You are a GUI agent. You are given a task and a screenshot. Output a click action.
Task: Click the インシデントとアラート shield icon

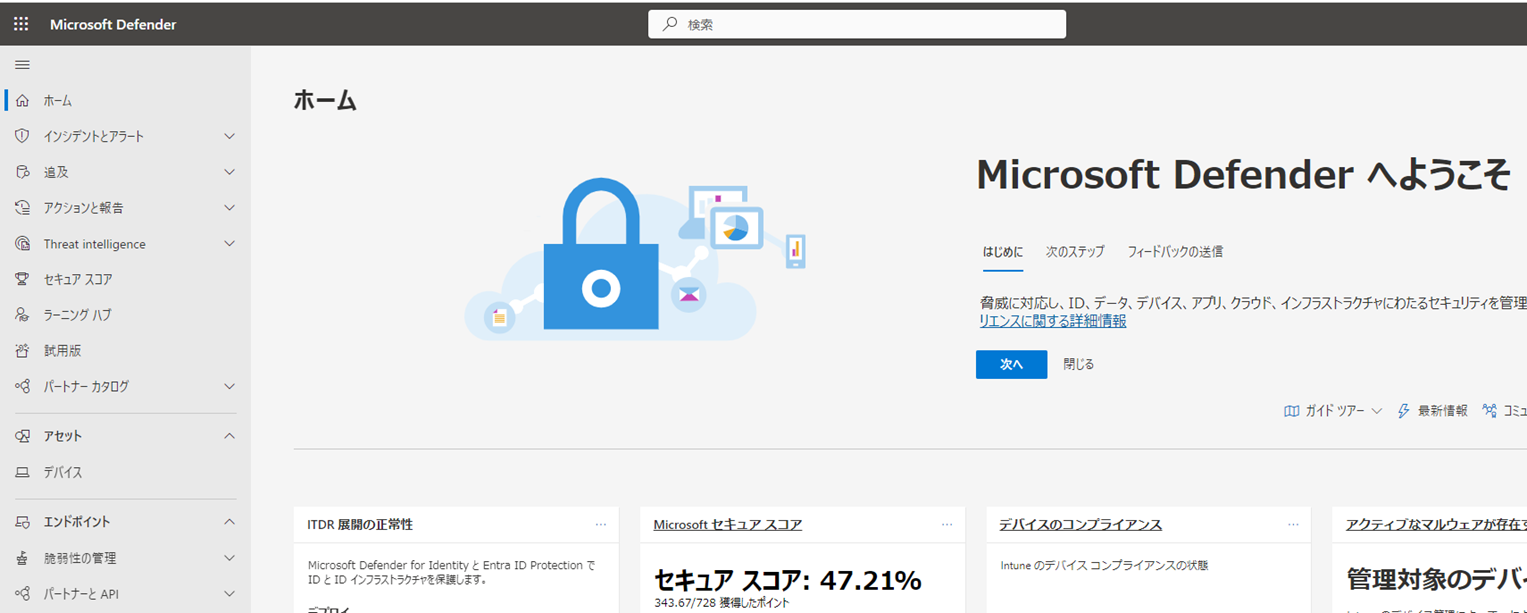(x=23, y=136)
